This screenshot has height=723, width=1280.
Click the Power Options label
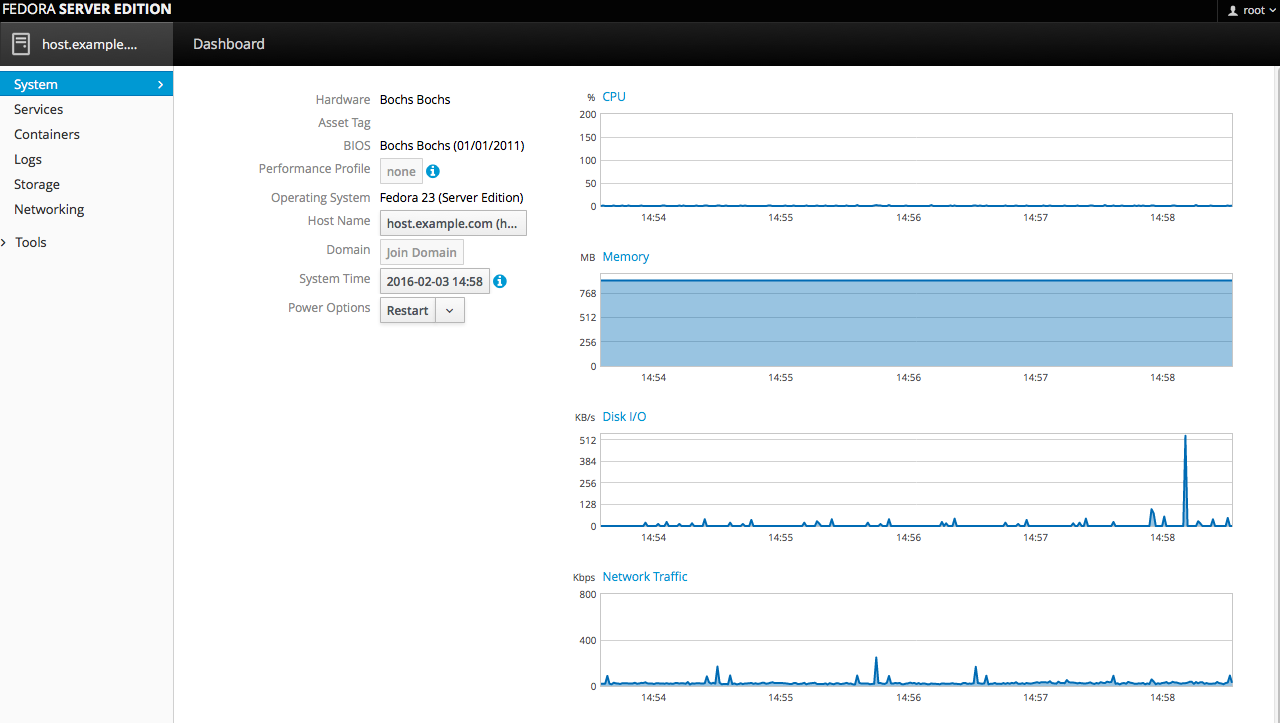329,307
